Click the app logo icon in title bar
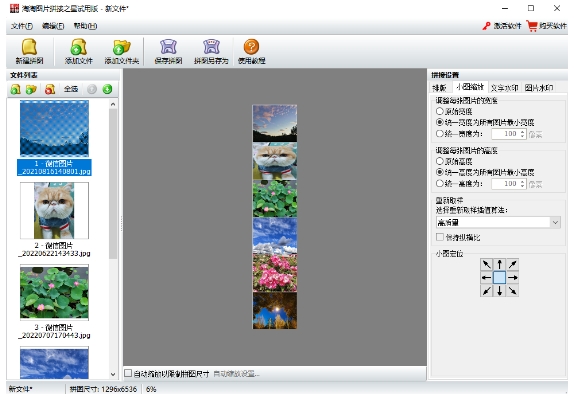Screen dimensions: 574x397 pyautogui.click(x=14, y=8)
